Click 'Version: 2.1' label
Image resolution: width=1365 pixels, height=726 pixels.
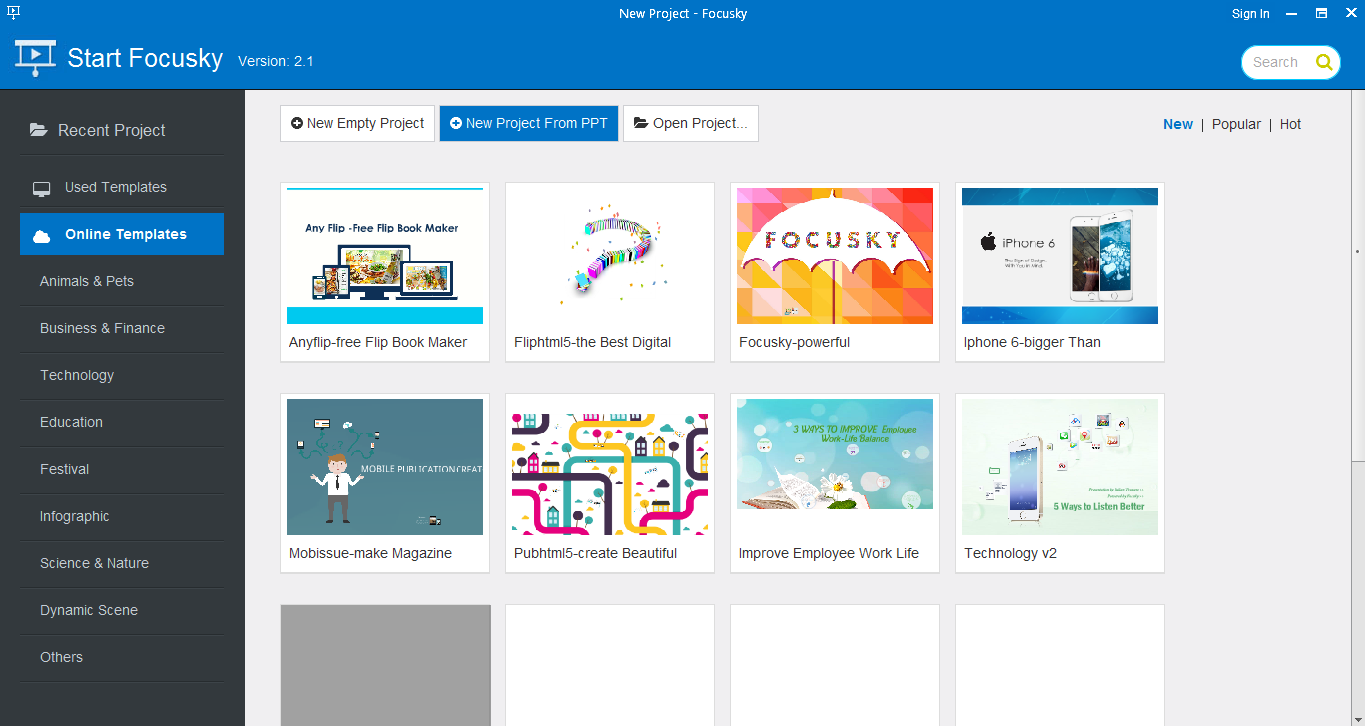[x=276, y=61]
